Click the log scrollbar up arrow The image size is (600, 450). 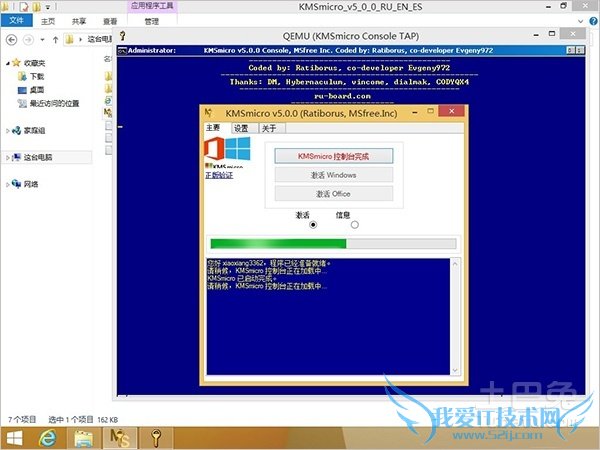[455, 264]
